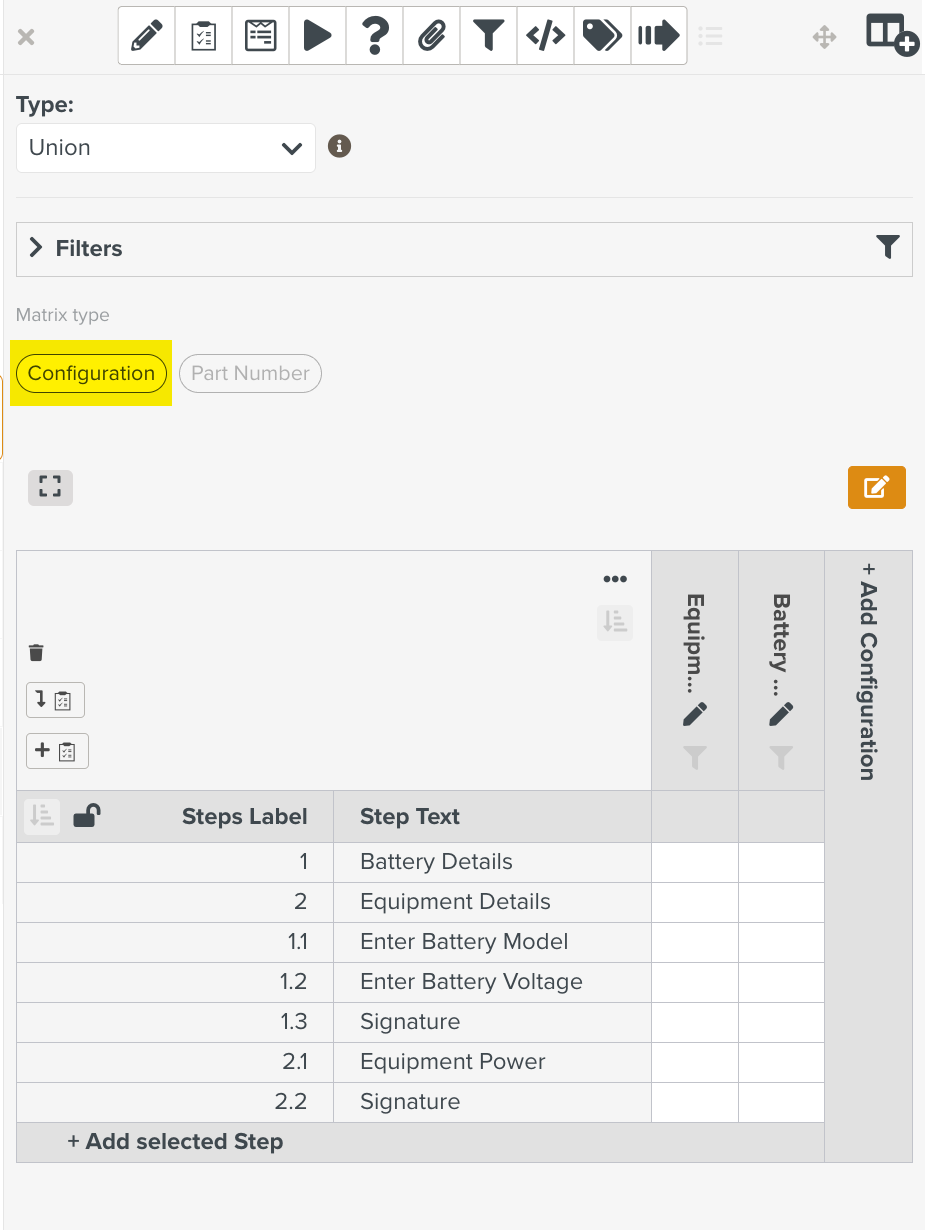Image resolution: width=926 pixels, height=1230 pixels.
Task: Click the trash delete icon
Action: coord(36,653)
